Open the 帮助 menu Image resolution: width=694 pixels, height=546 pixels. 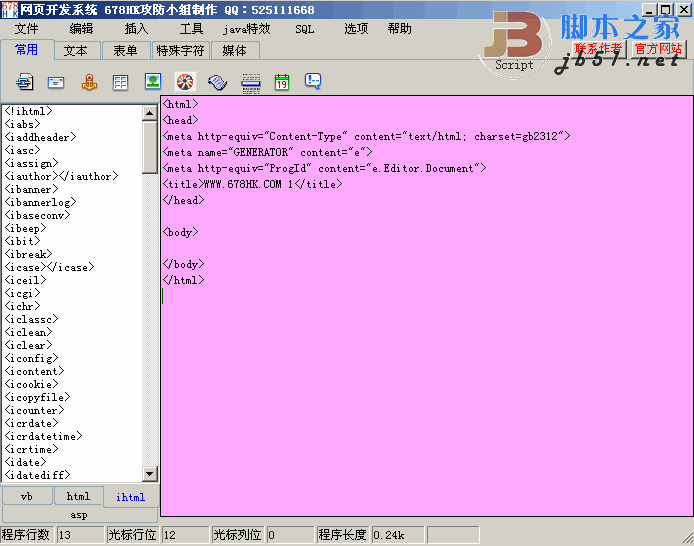pos(400,29)
